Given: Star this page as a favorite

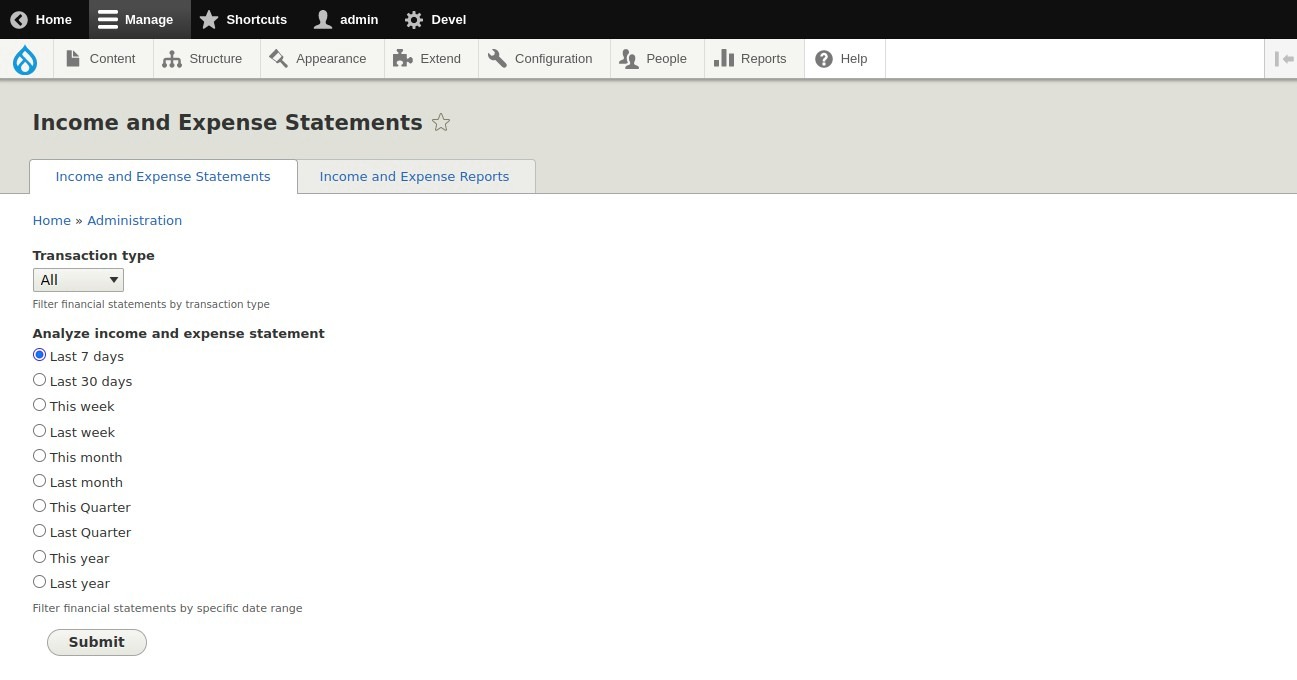Looking at the screenshot, I should pyautogui.click(x=440, y=122).
